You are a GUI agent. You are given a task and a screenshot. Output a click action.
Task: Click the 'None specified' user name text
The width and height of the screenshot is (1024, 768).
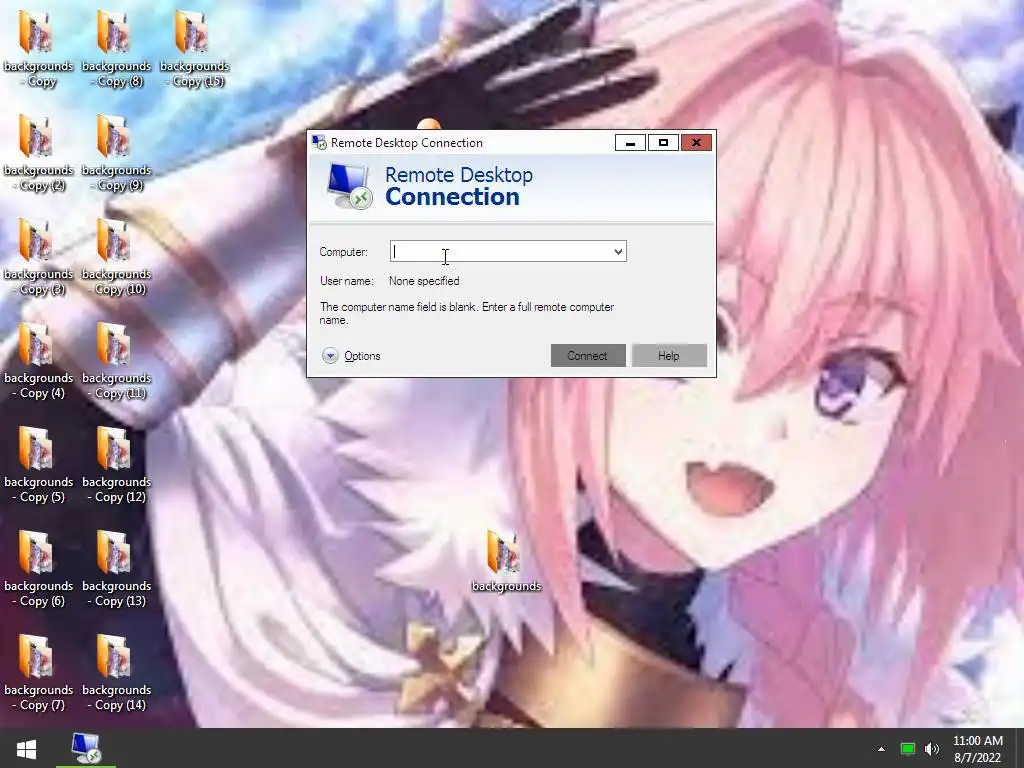424,281
